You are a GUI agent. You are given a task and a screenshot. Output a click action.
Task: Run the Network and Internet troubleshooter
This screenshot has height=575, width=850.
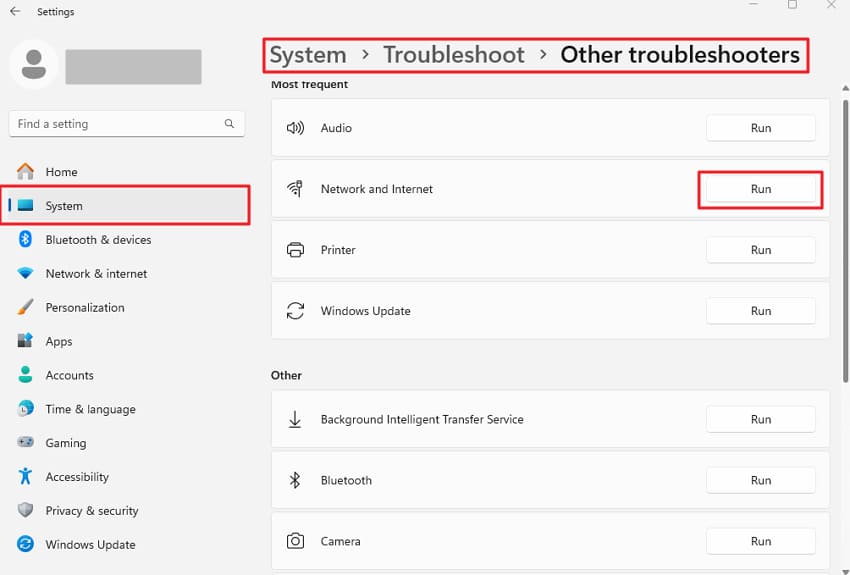[761, 189]
